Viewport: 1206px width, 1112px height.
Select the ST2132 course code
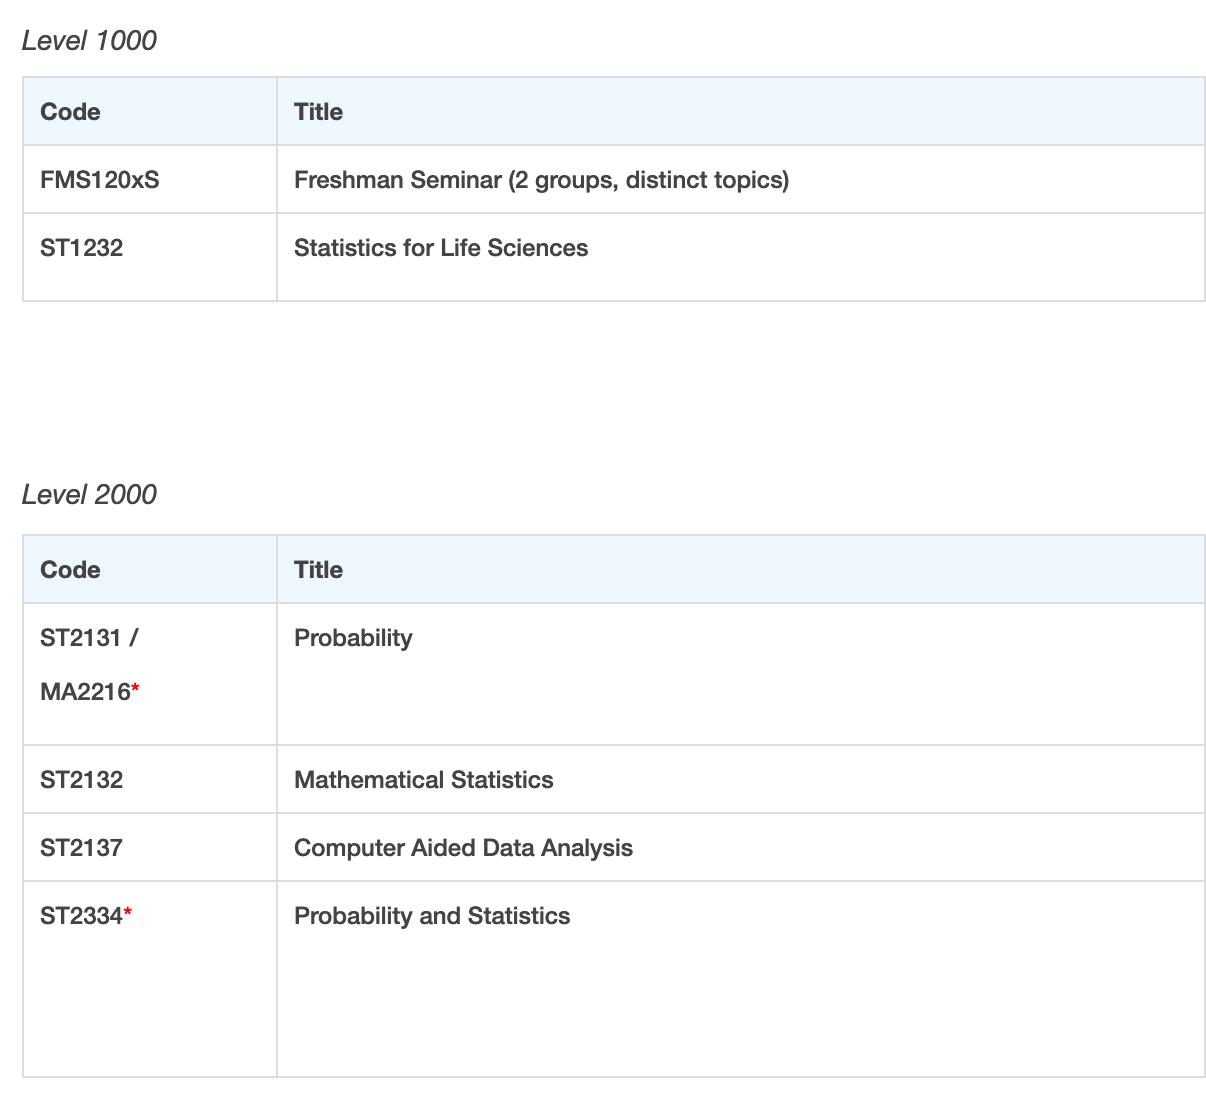tap(81, 780)
